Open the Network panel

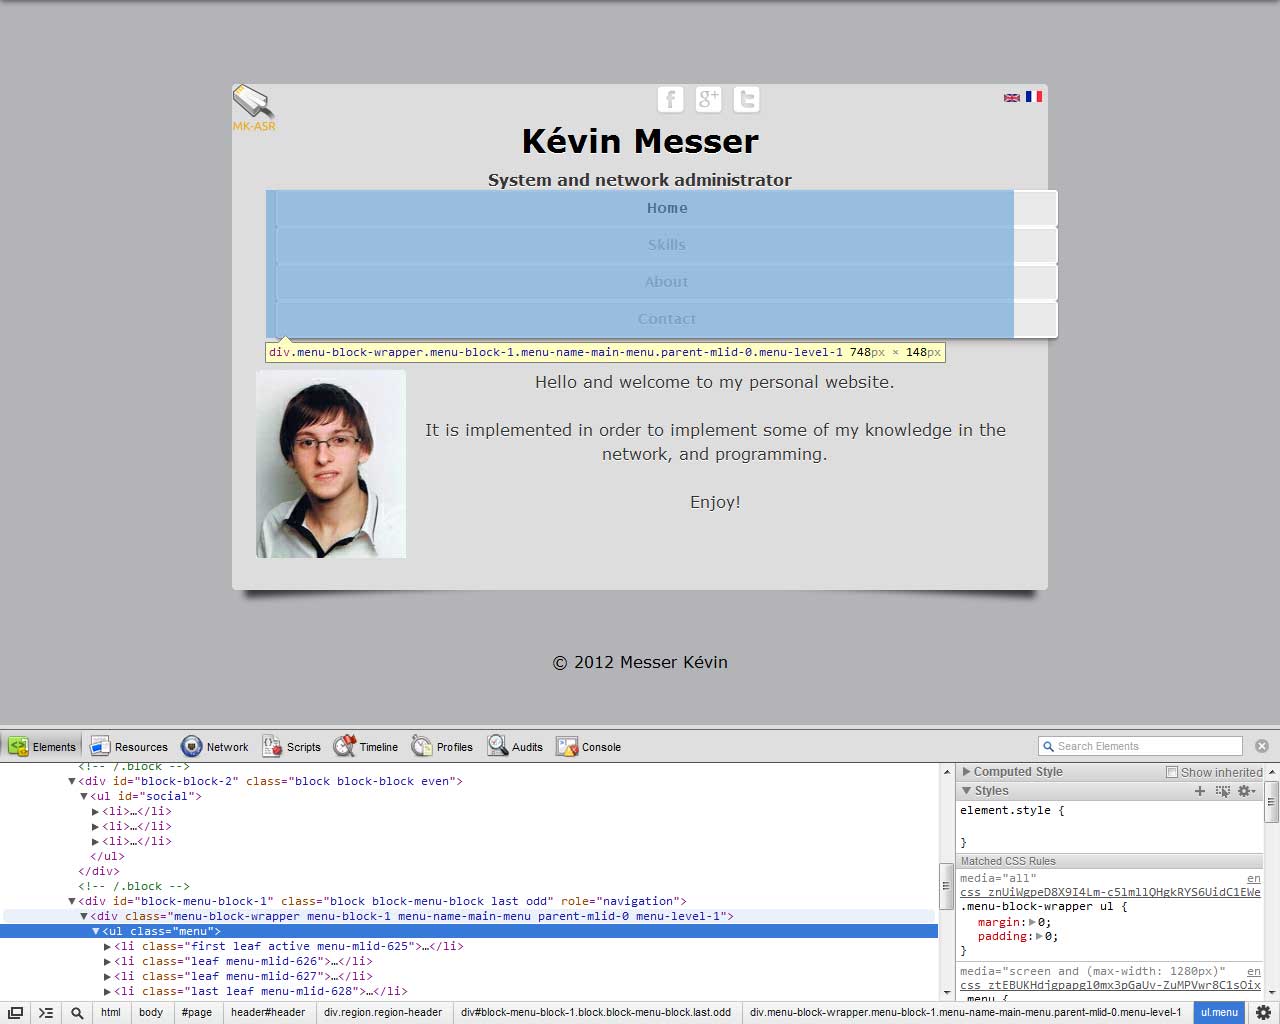pyautogui.click(x=214, y=746)
